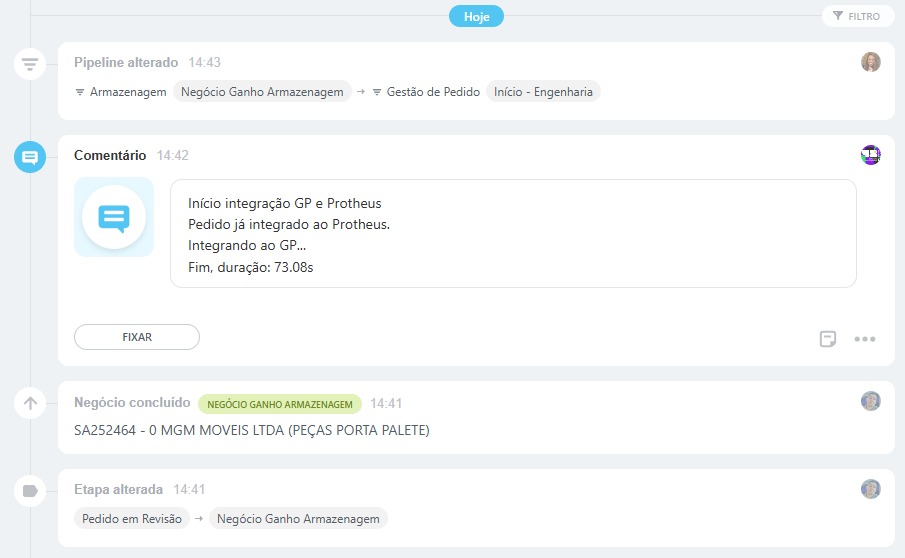Screen dimensions: 905x558
Task: Click the colorful avatar on Comentário entry
Action: point(871,155)
